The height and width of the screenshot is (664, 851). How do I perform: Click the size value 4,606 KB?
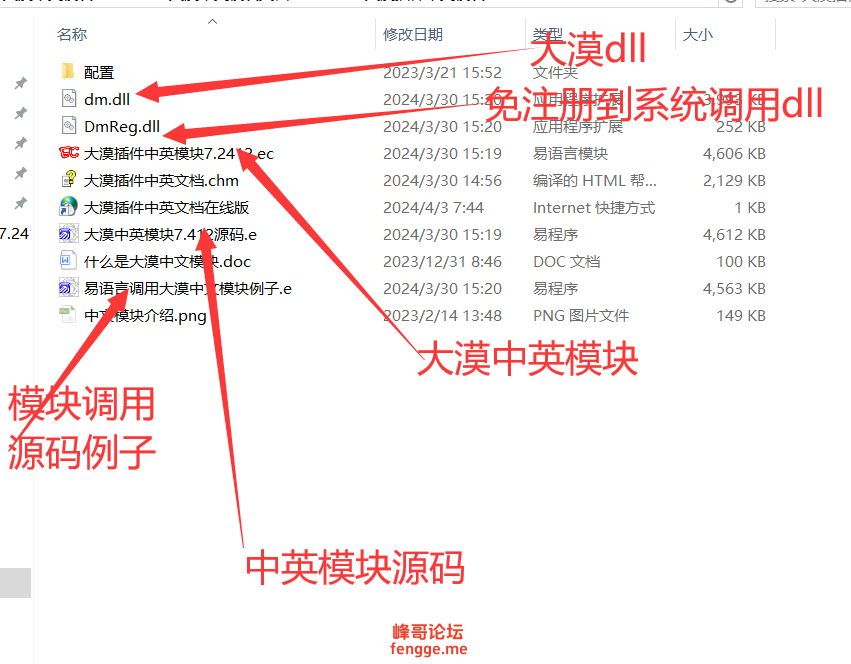(x=734, y=154)
